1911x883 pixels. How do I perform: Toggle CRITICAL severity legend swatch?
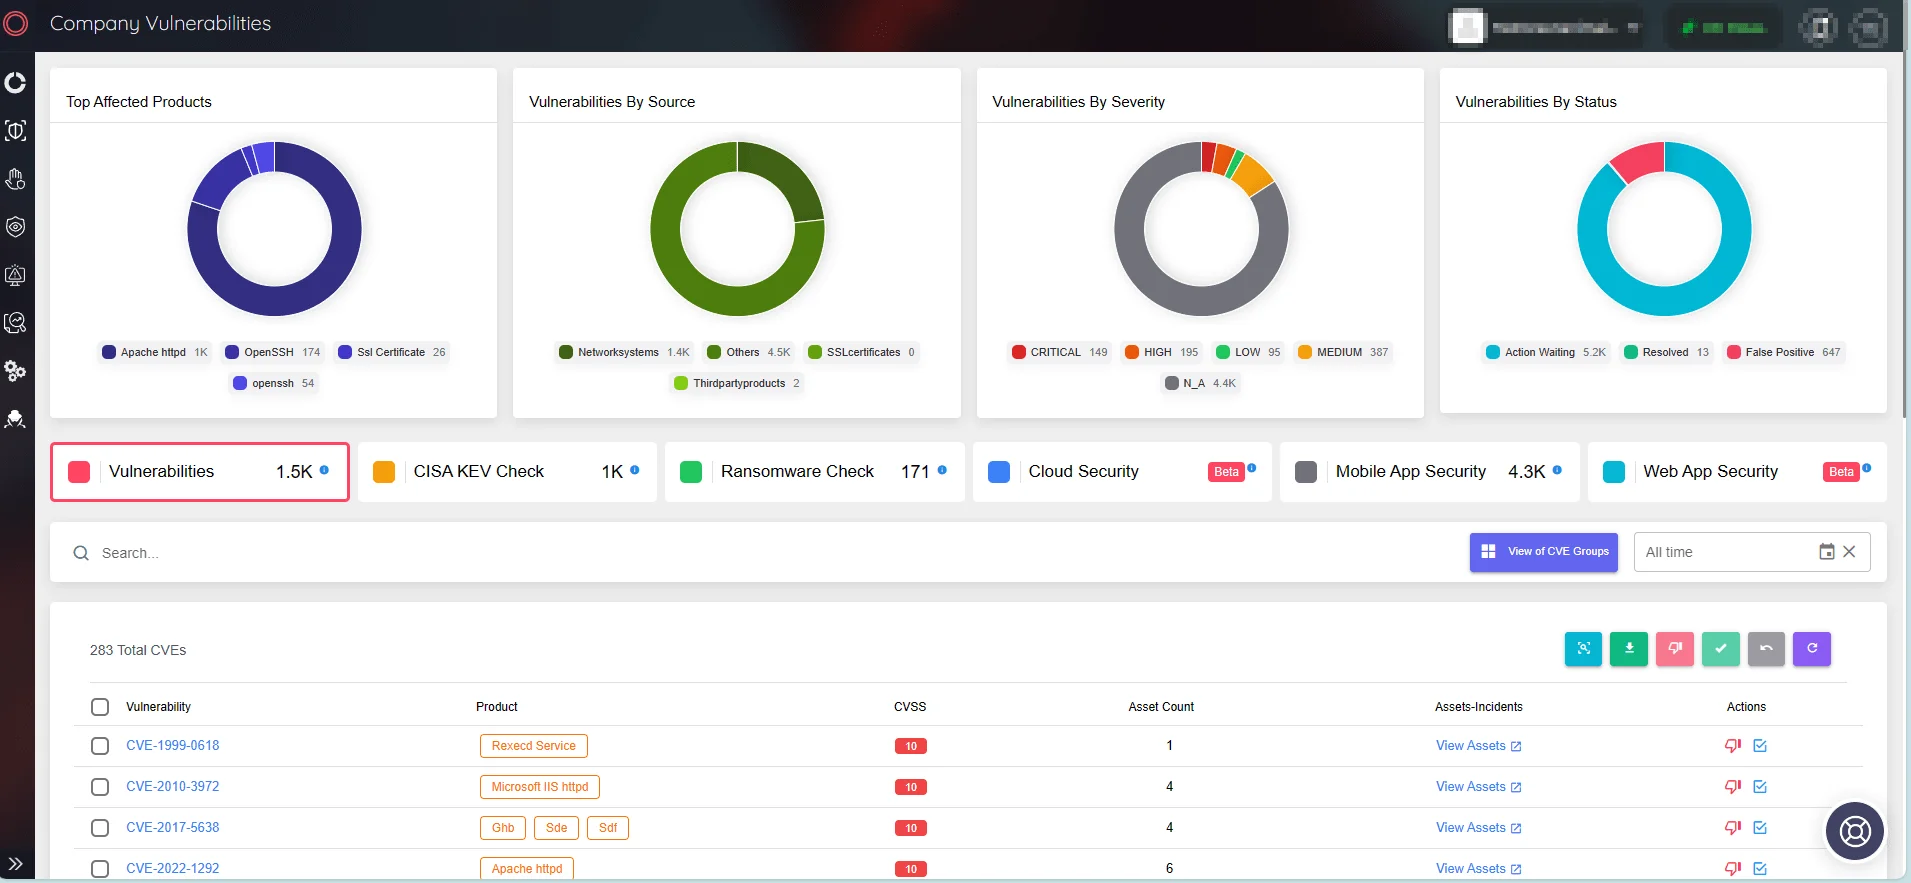click(x=1018, y=352)
